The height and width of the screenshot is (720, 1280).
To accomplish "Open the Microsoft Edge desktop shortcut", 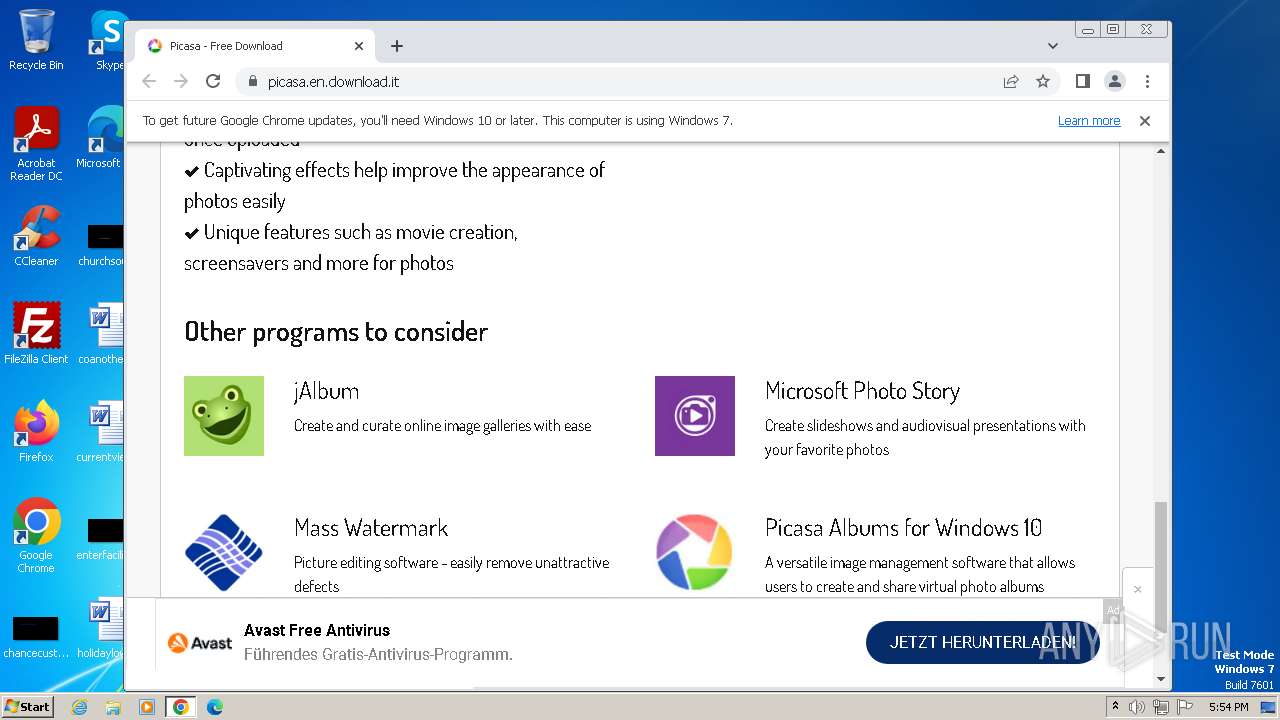I will click(x=103, y=138).
